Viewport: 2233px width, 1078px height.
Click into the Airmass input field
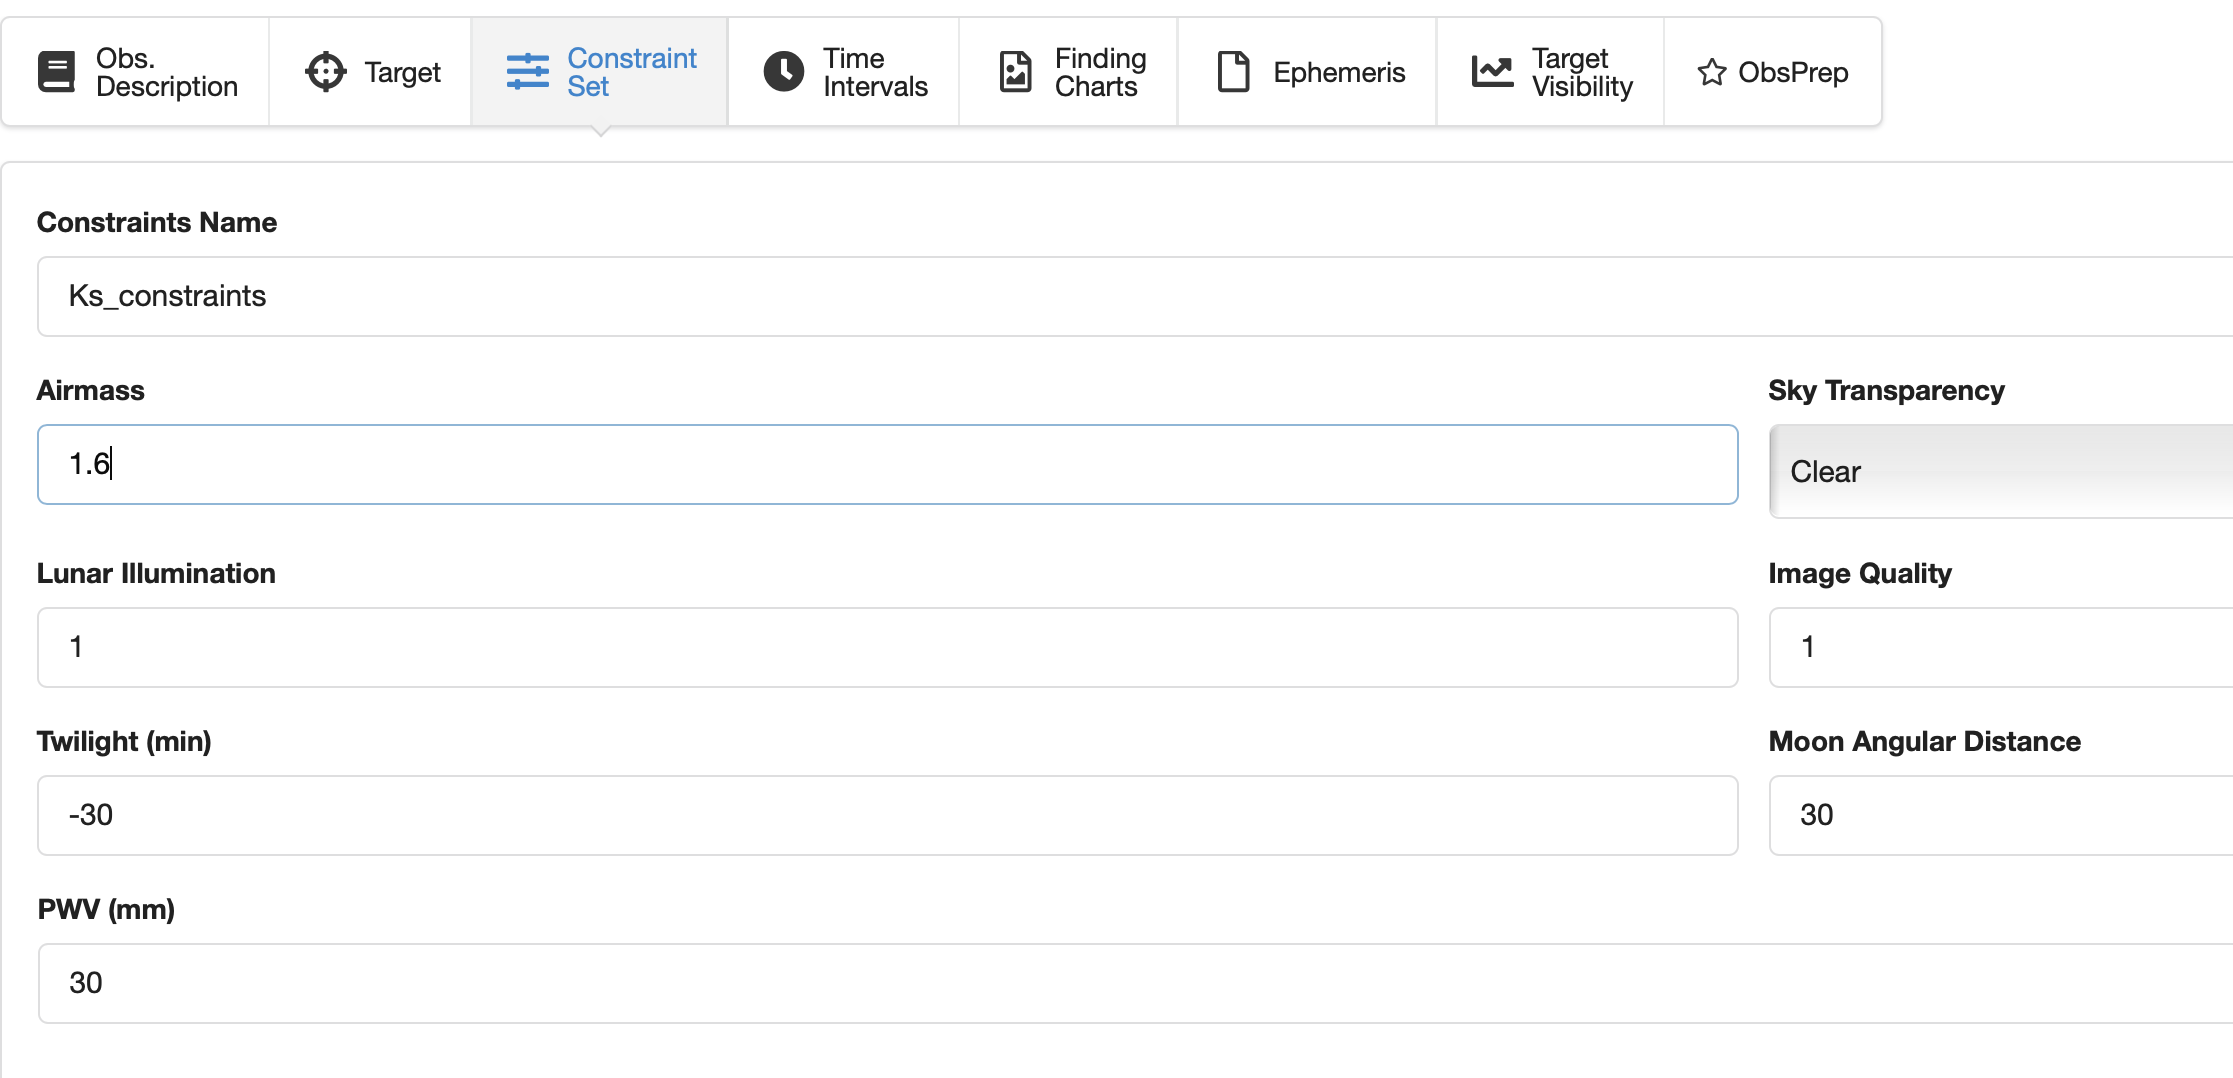[886, 464]
